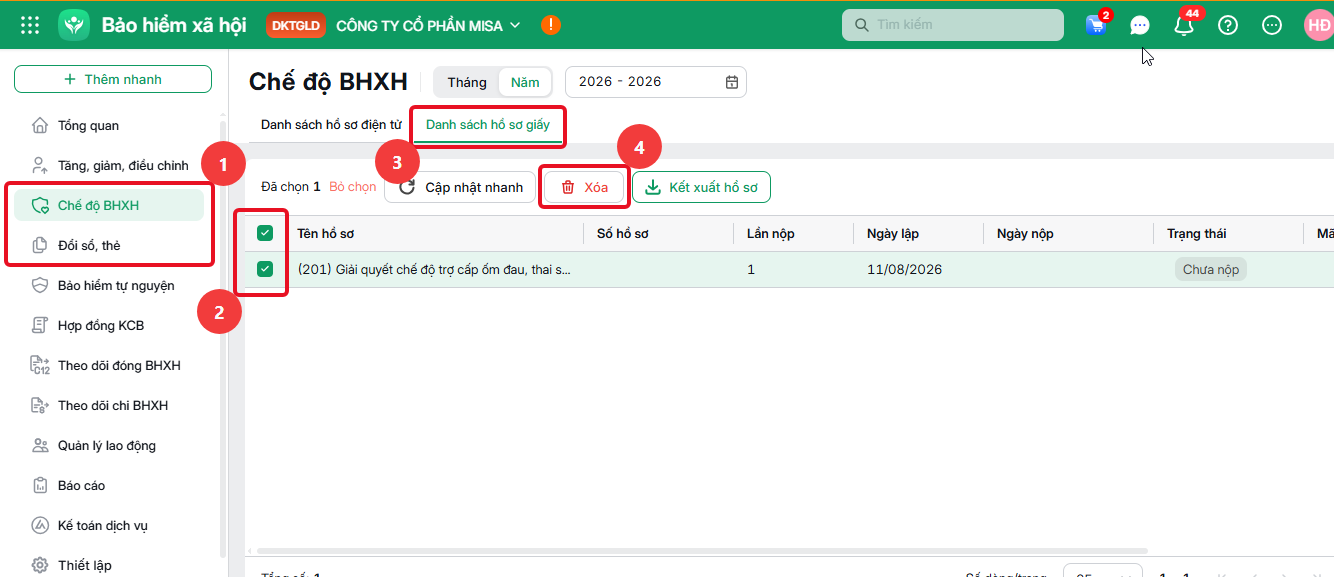The image size is (1334, 577).
Task: Click the Theo dõi chi BHXH file icon
Action: (40, 405)
